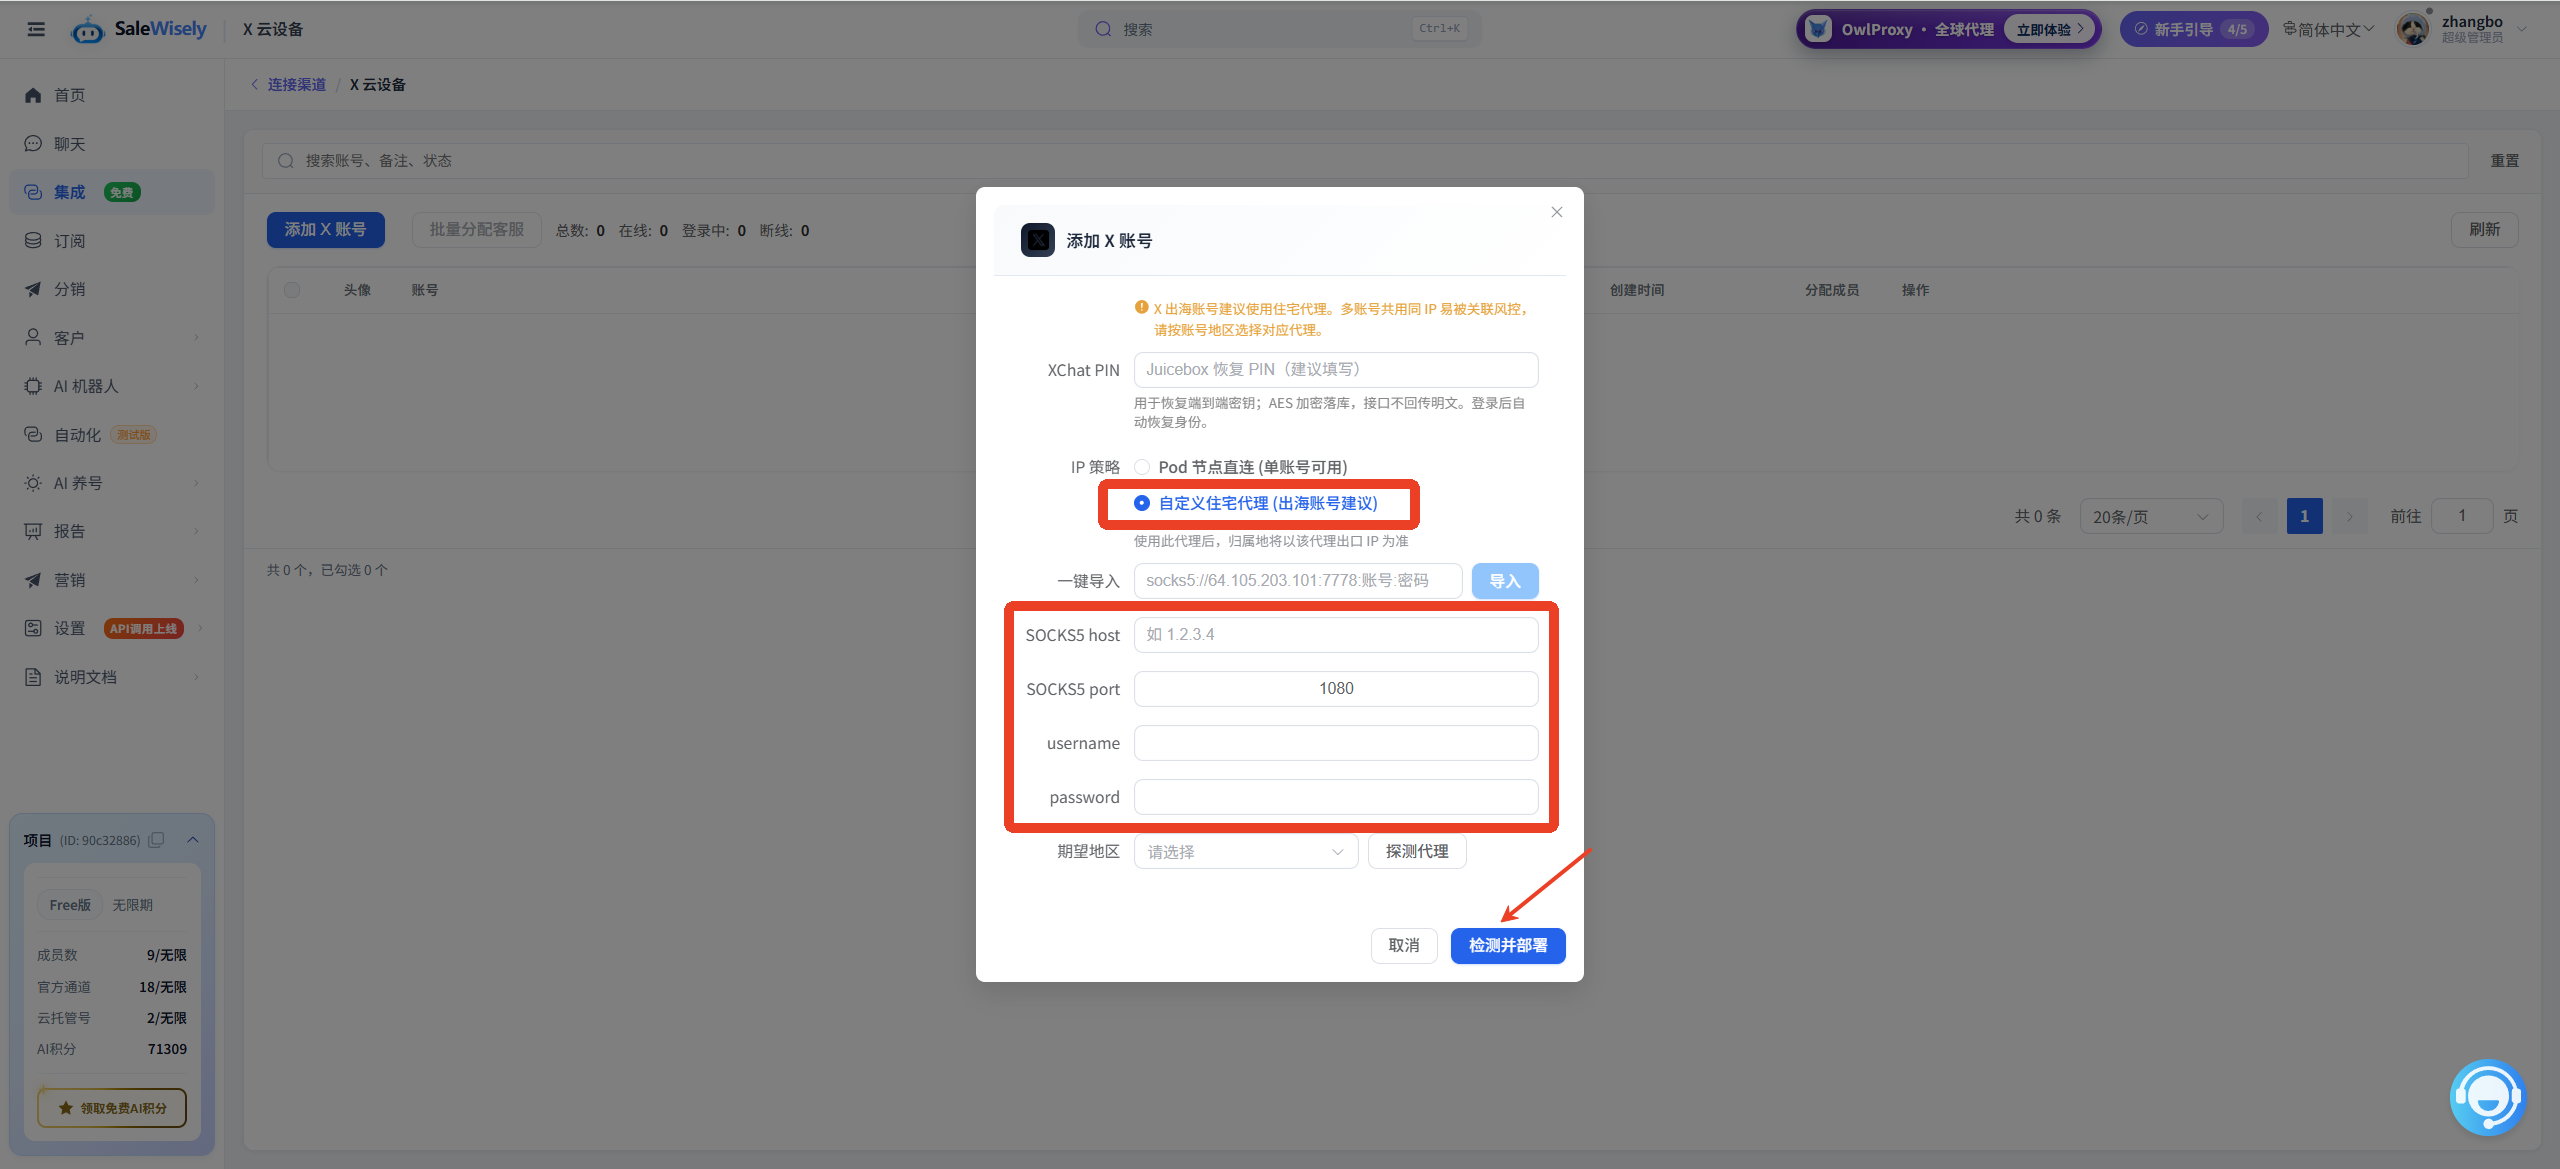
Task: Click the 设置 settings icon
Action: point(33,628)
